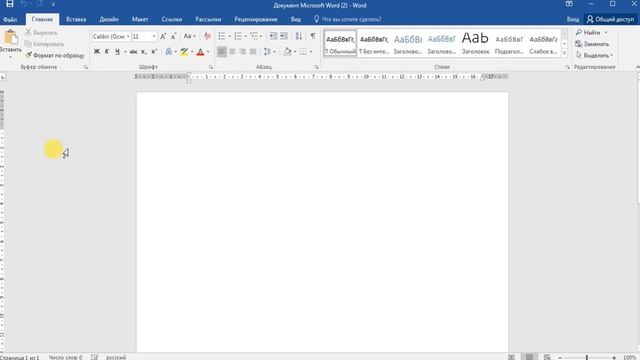Click the numbered list icon
The image size is (640, 360).
(x=238, y=36)
